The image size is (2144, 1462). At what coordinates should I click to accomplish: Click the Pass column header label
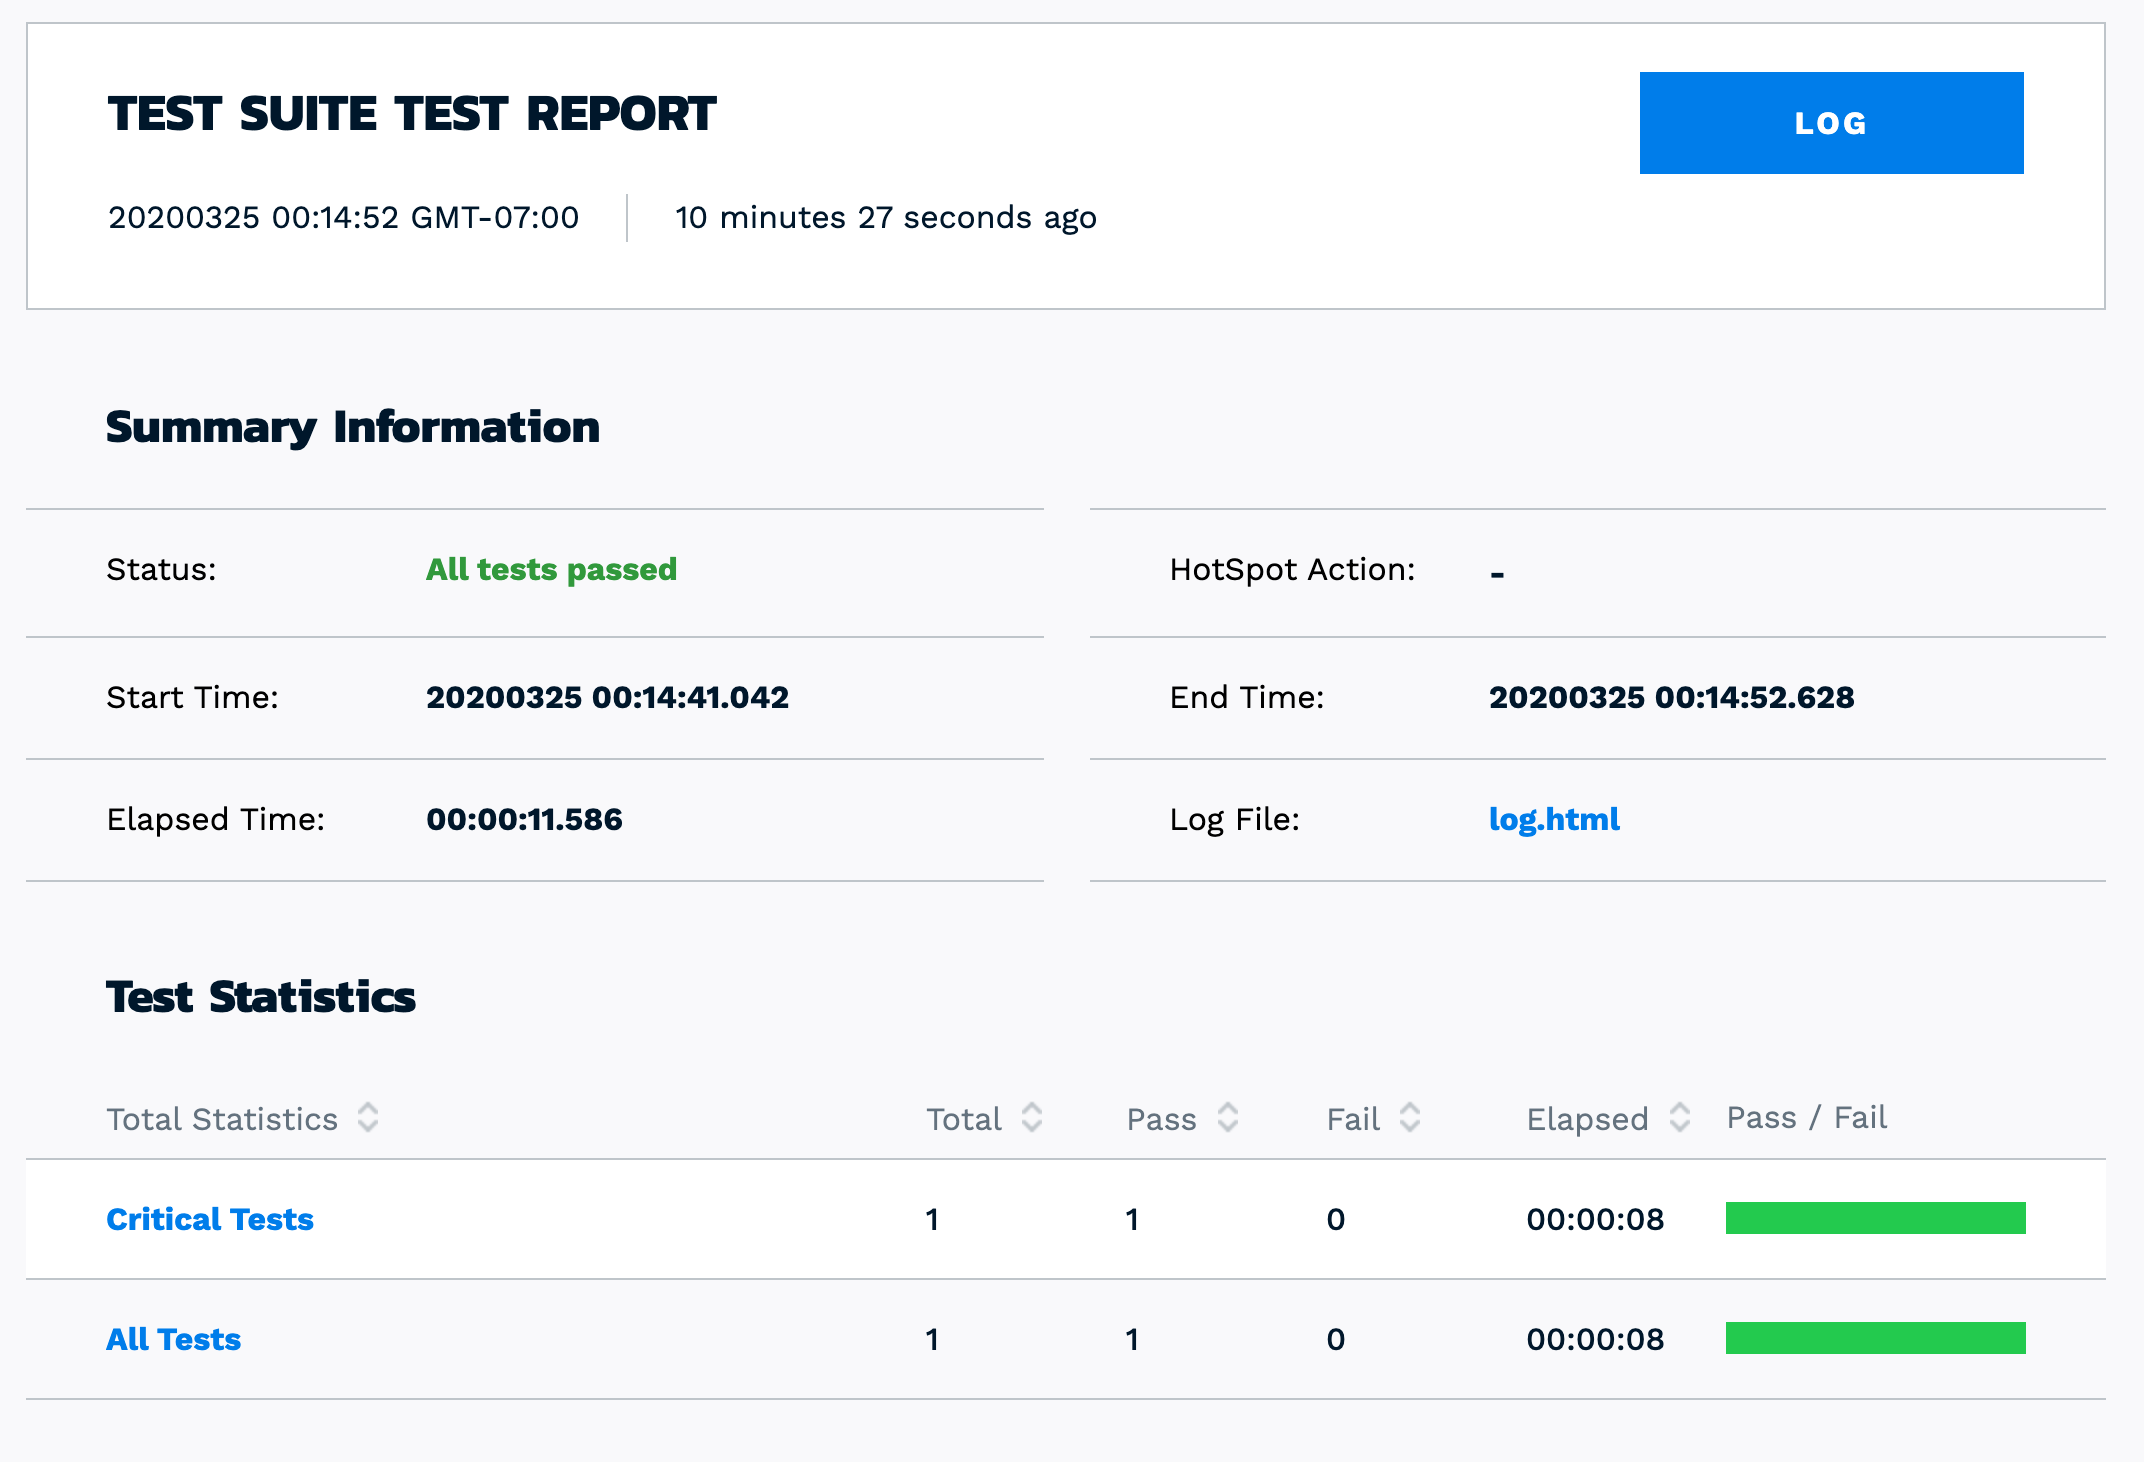pyautogui.click(x=1161, y=1119)
